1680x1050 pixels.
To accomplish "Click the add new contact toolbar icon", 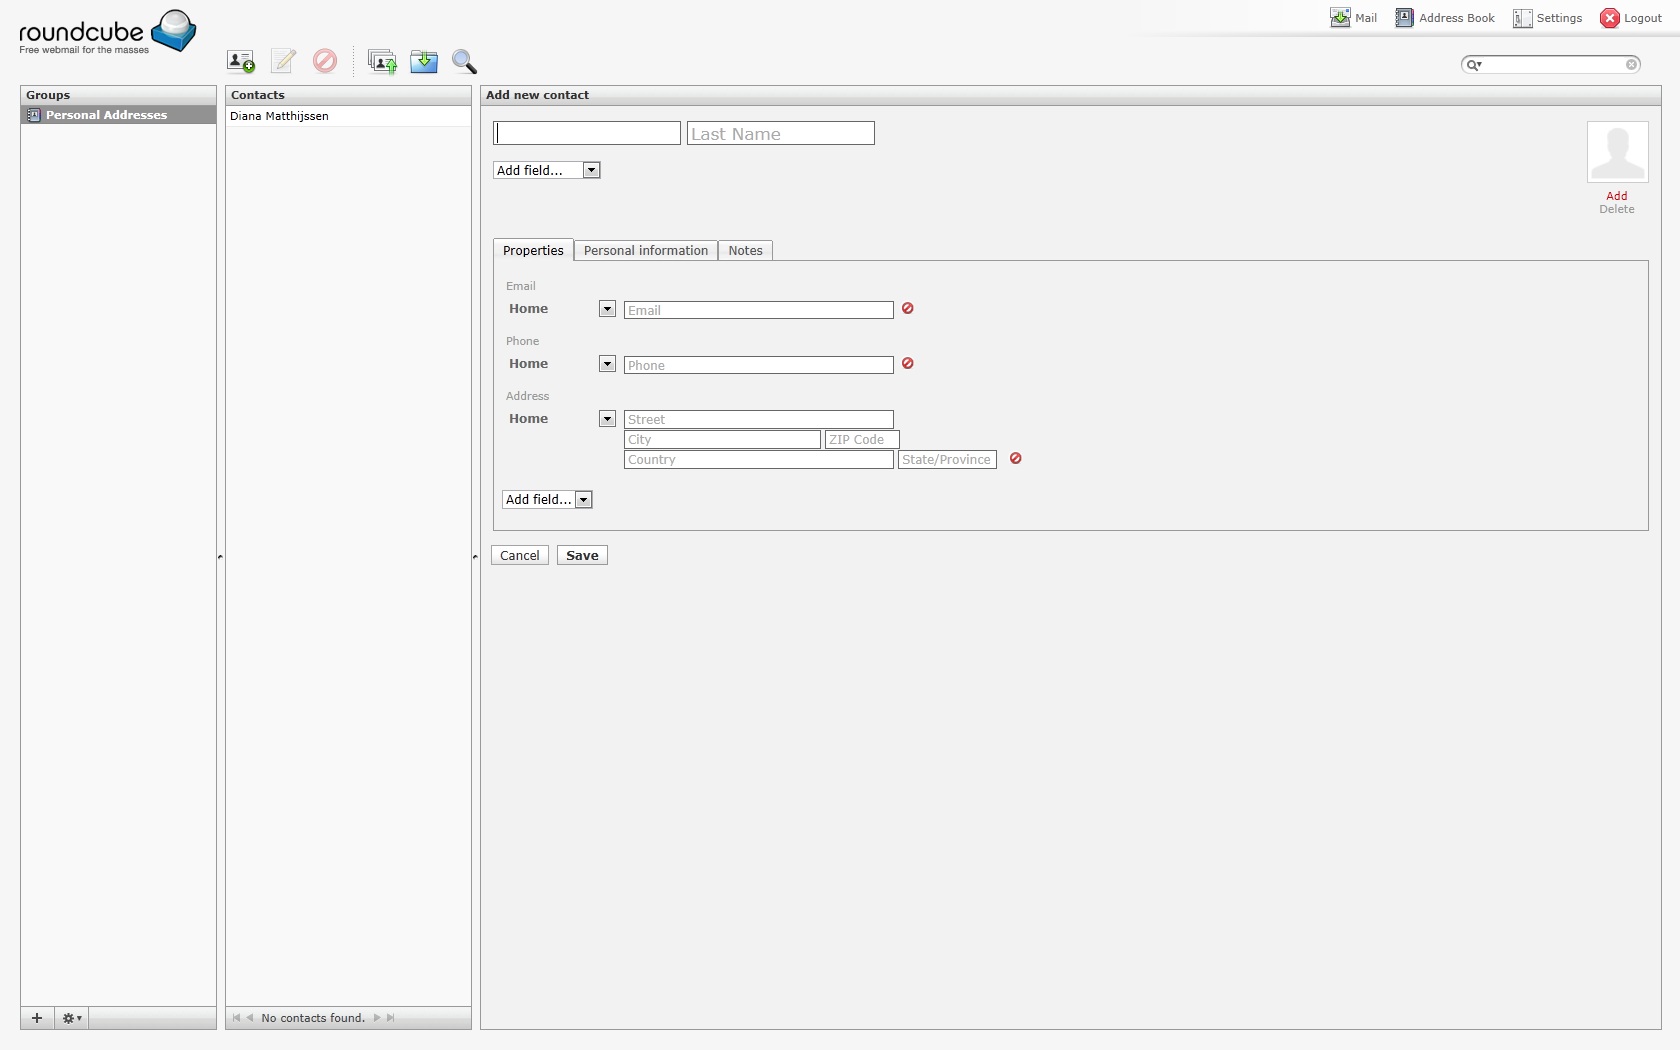I will click(x=240, y=62).
